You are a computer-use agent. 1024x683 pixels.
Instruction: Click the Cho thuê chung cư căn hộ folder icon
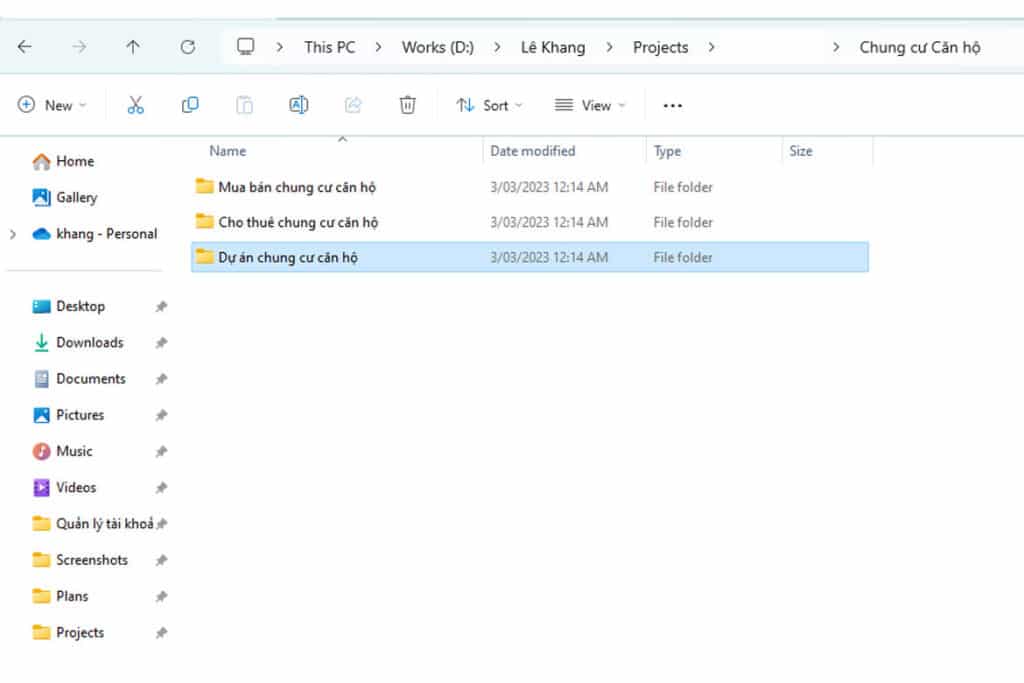click(x=204, y=222)
